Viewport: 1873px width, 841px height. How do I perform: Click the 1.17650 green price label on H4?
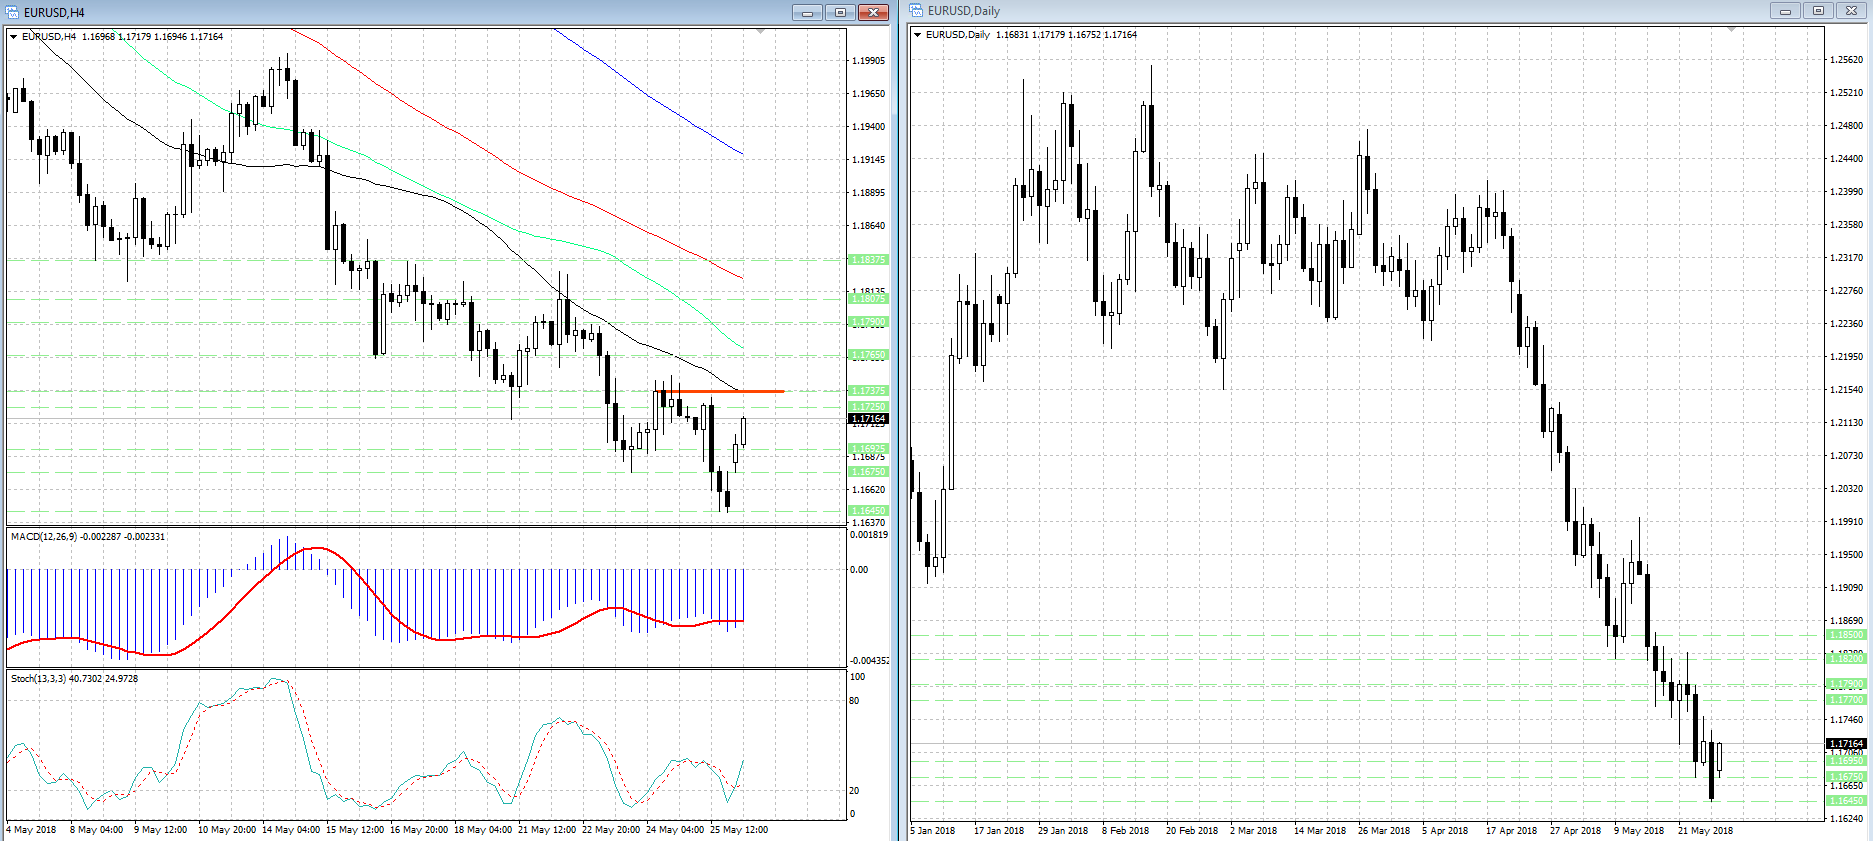(868, 355)
